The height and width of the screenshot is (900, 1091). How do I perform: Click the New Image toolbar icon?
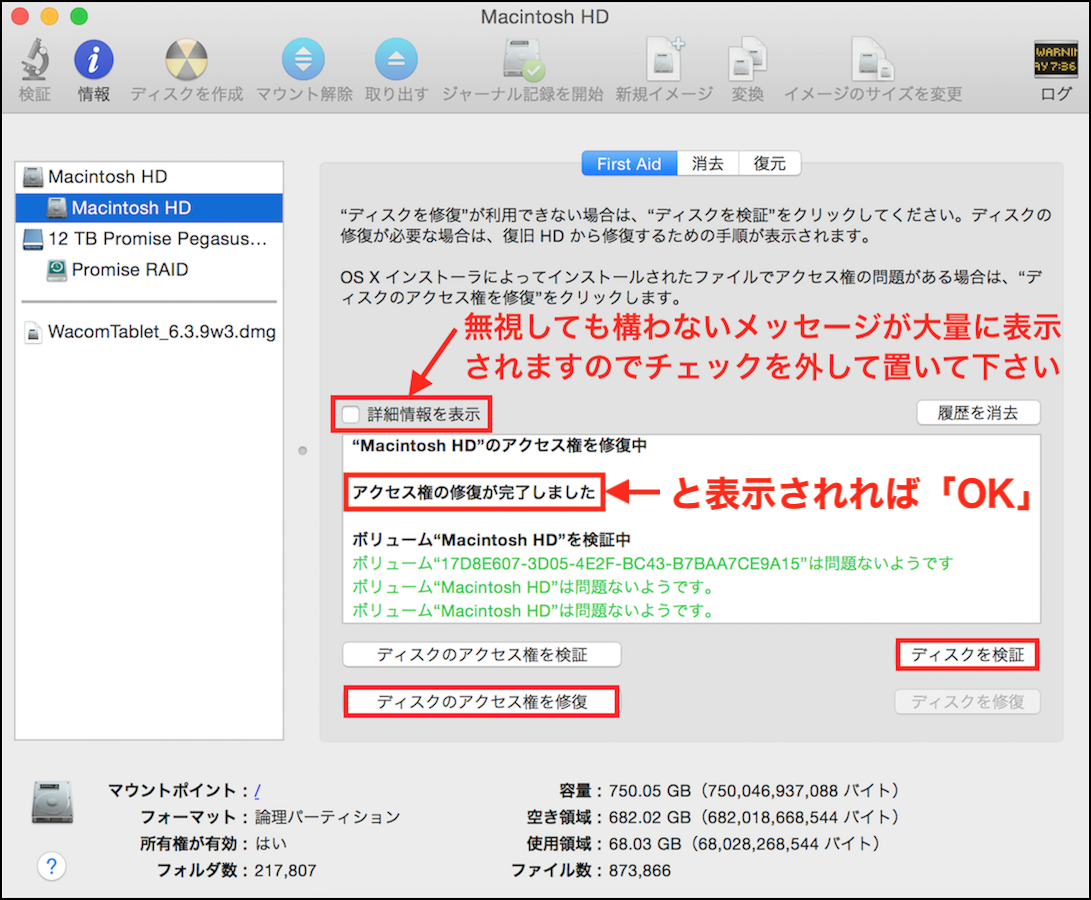[x=664, y=60]
